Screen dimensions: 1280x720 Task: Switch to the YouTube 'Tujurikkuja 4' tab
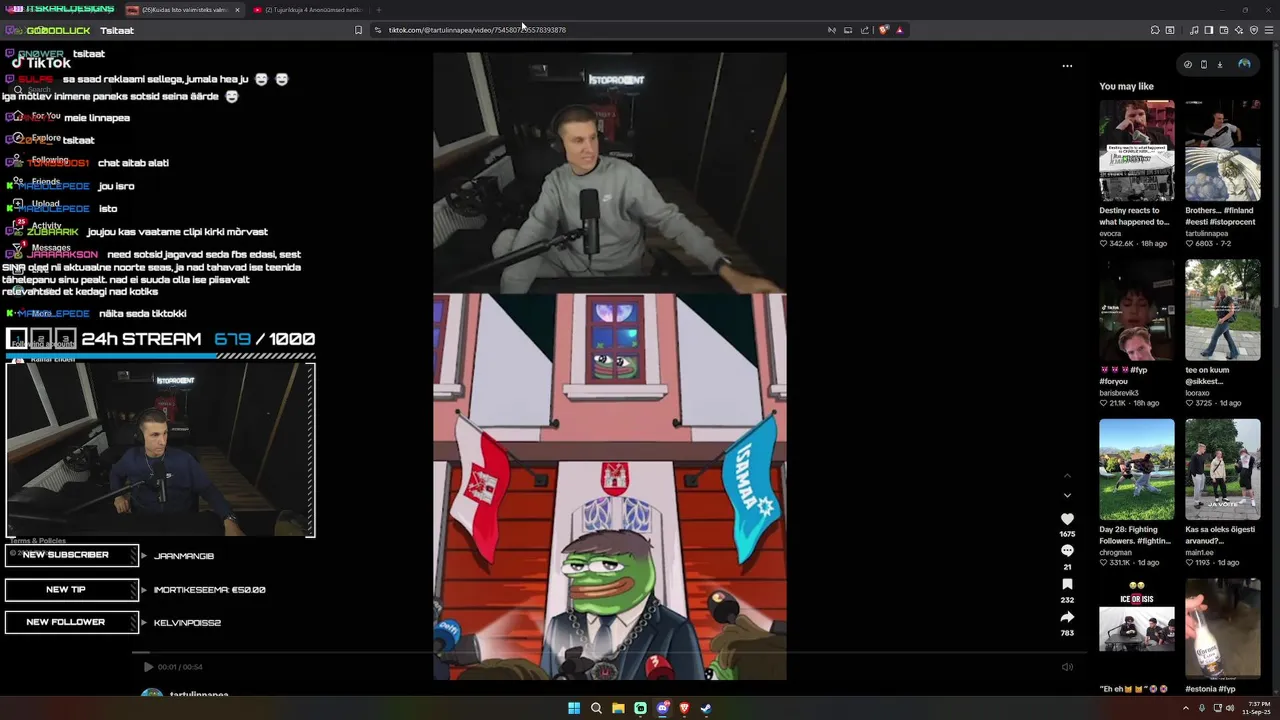tap(309, 10)
